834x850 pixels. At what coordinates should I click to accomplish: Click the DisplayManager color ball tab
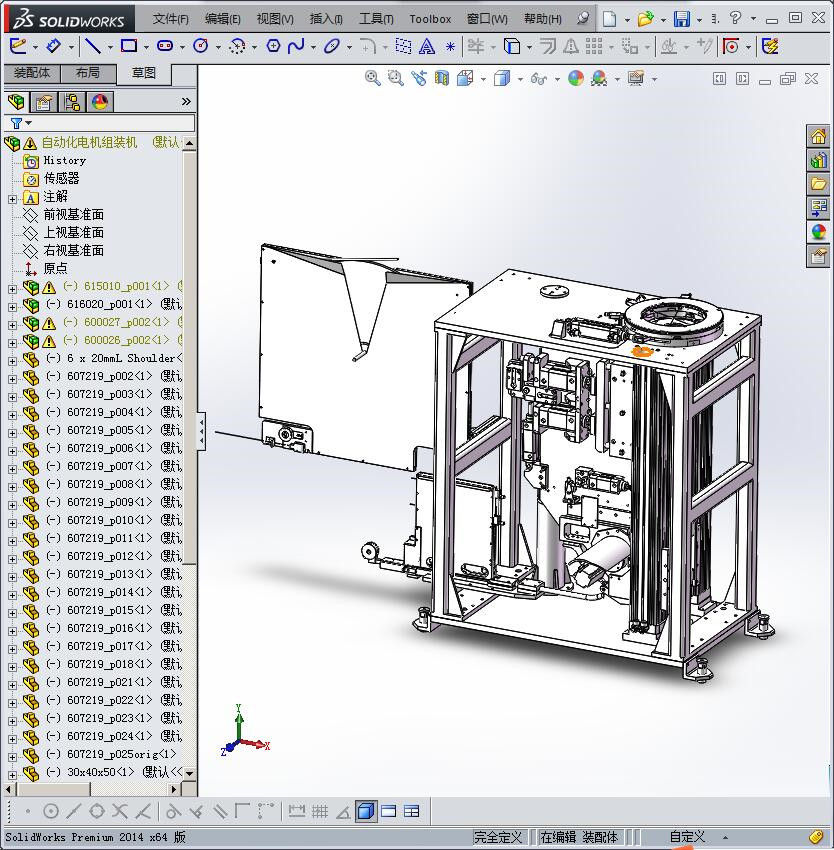[100, 102]
